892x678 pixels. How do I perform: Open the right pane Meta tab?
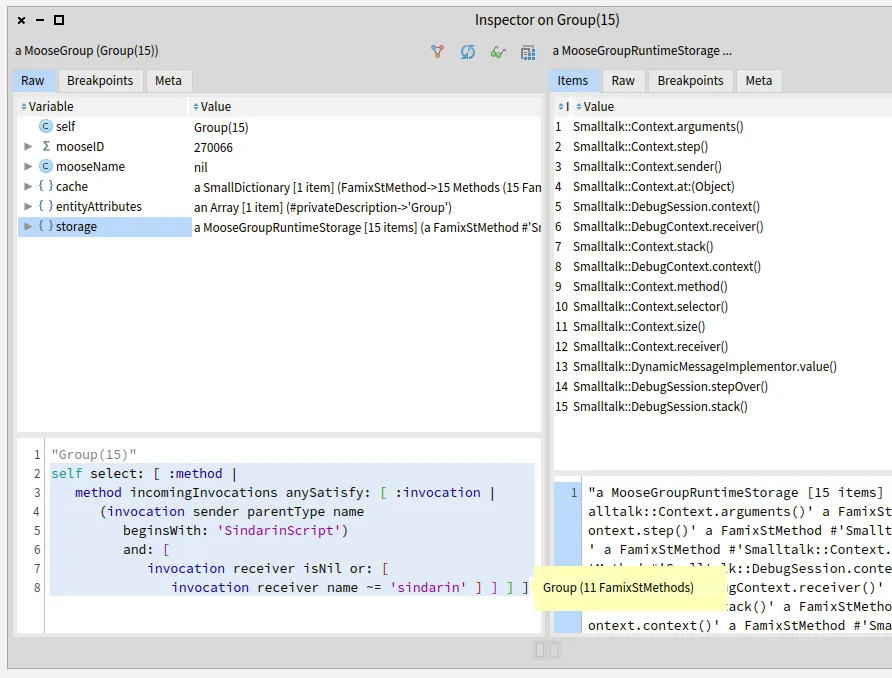[759, 81]
